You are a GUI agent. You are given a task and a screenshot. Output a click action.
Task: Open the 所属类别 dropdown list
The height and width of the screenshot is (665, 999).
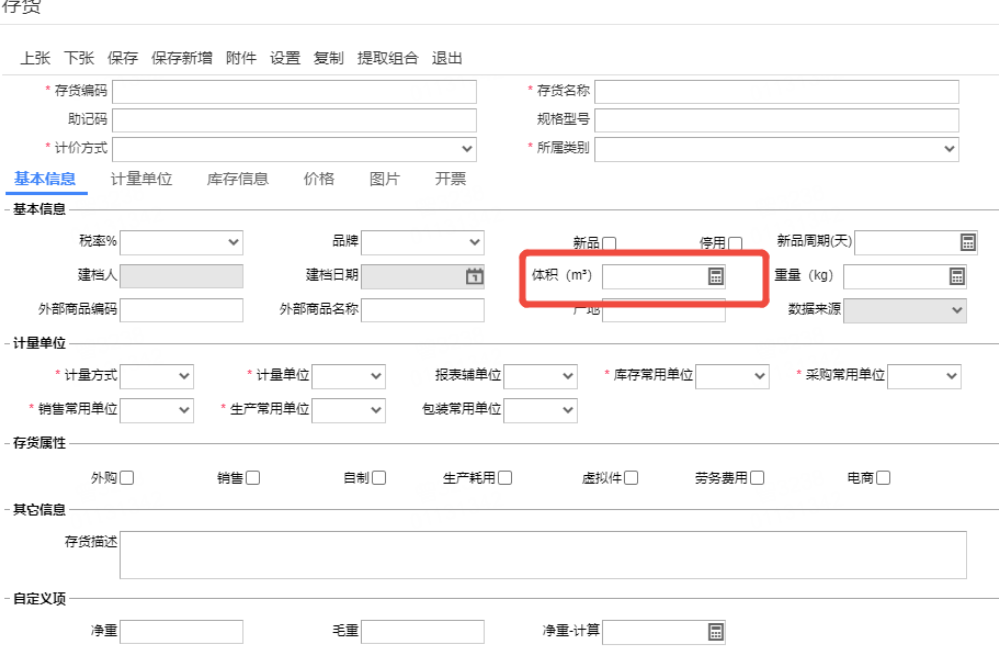(x=776, y=149)
